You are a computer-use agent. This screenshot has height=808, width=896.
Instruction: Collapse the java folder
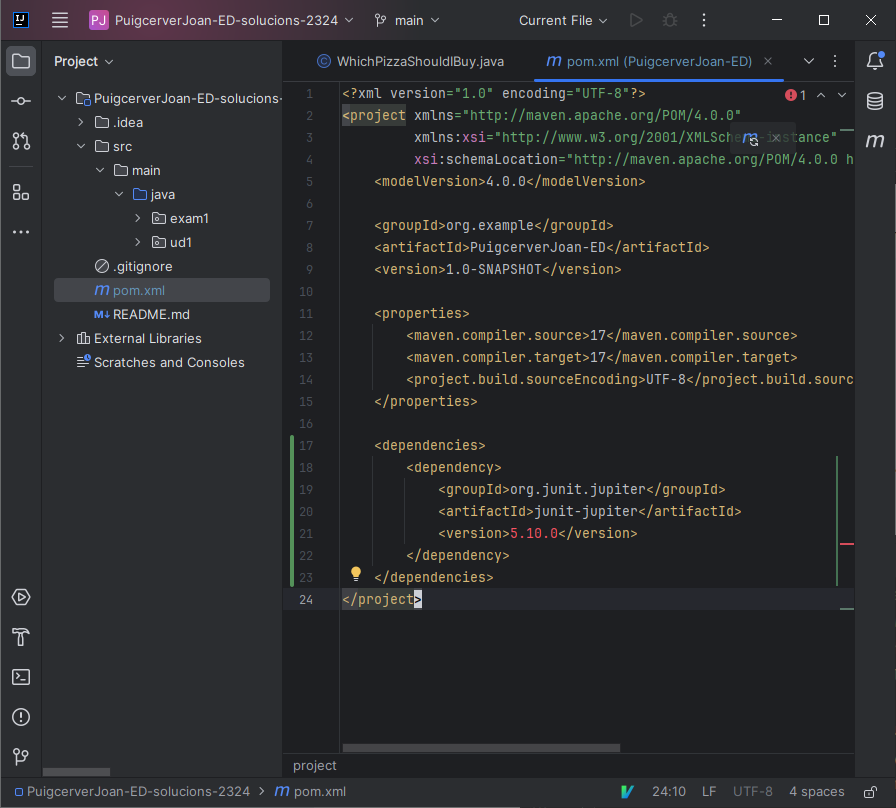[119, 194]
